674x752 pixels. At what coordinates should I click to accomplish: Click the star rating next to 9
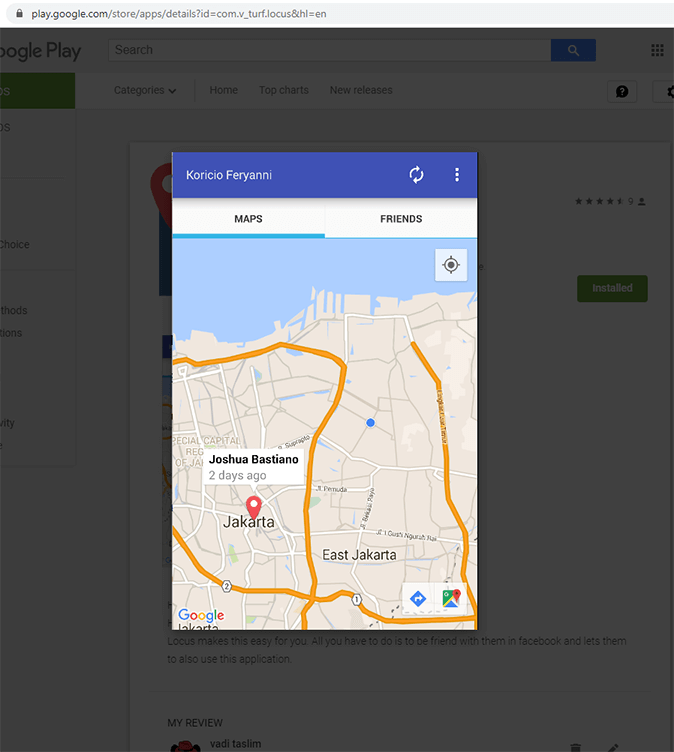600,201
